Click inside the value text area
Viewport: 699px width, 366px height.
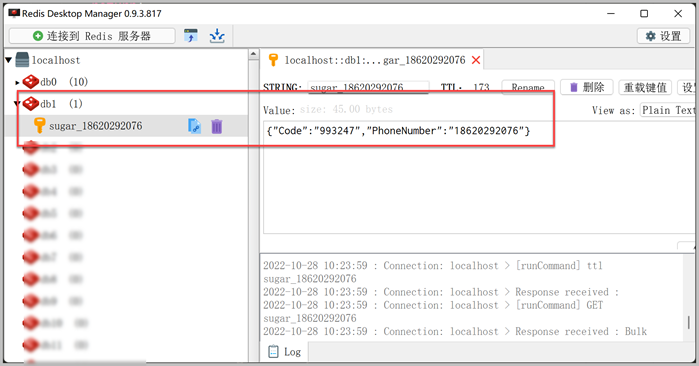pos(479,177)
